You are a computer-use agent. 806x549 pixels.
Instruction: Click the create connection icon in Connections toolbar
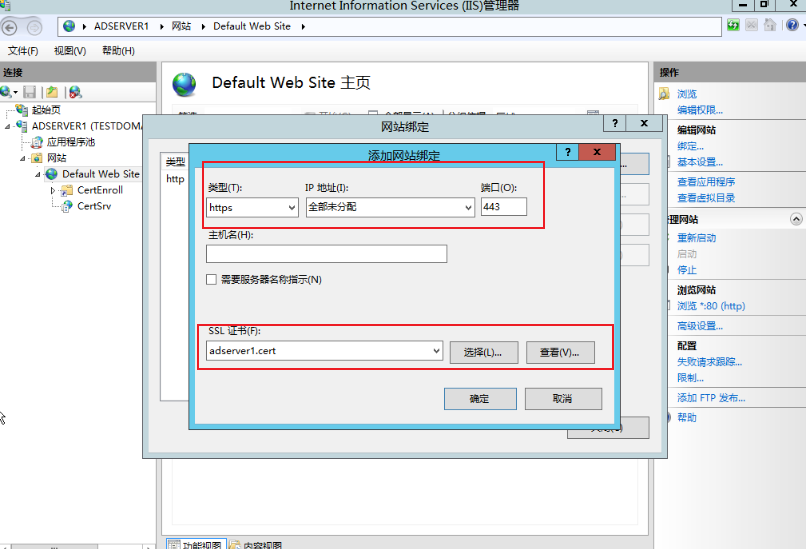click(6, 92)
